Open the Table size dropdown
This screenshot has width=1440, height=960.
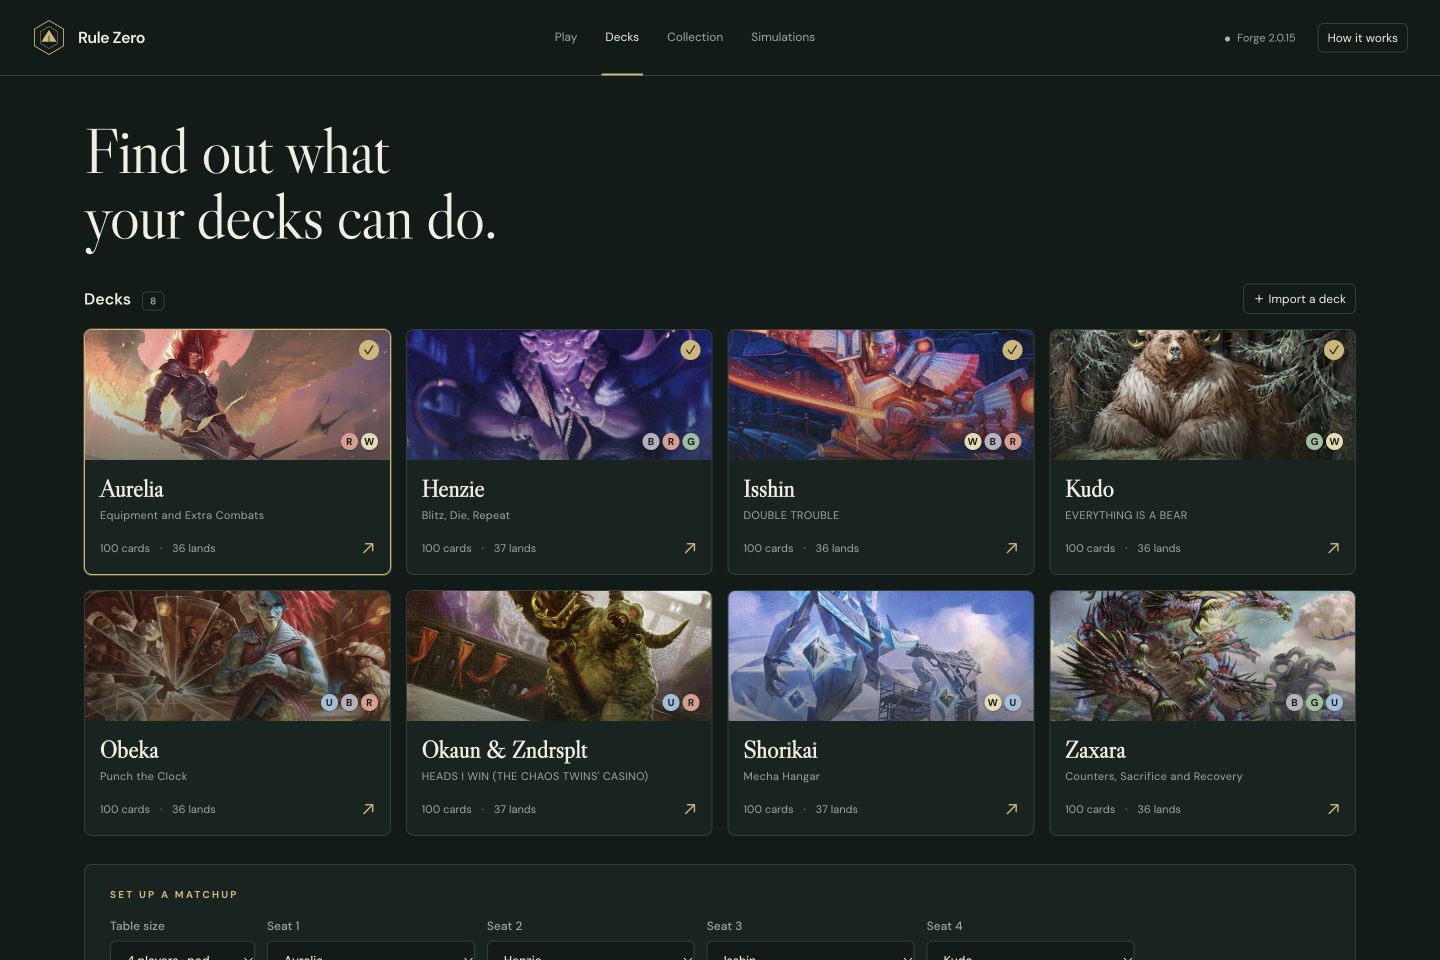pyautogui.click(x=182, y=951)
